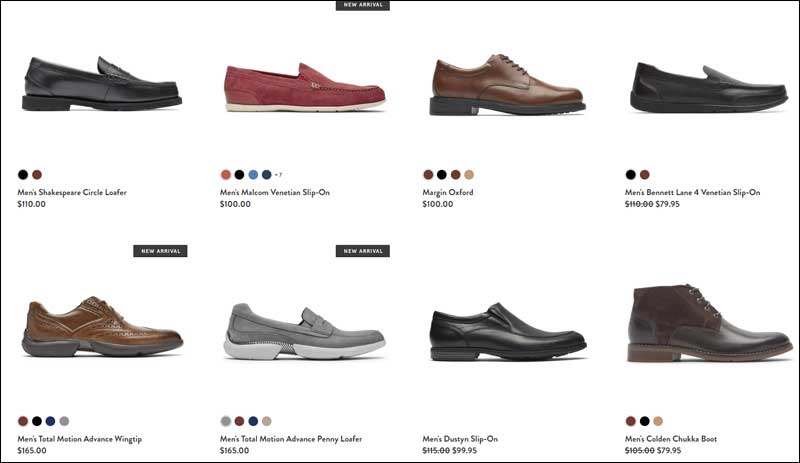Choose coral swatch for Malcom Venetian Slip-On
The height and width of the screenshot is (463, 800).
(226, 175)
